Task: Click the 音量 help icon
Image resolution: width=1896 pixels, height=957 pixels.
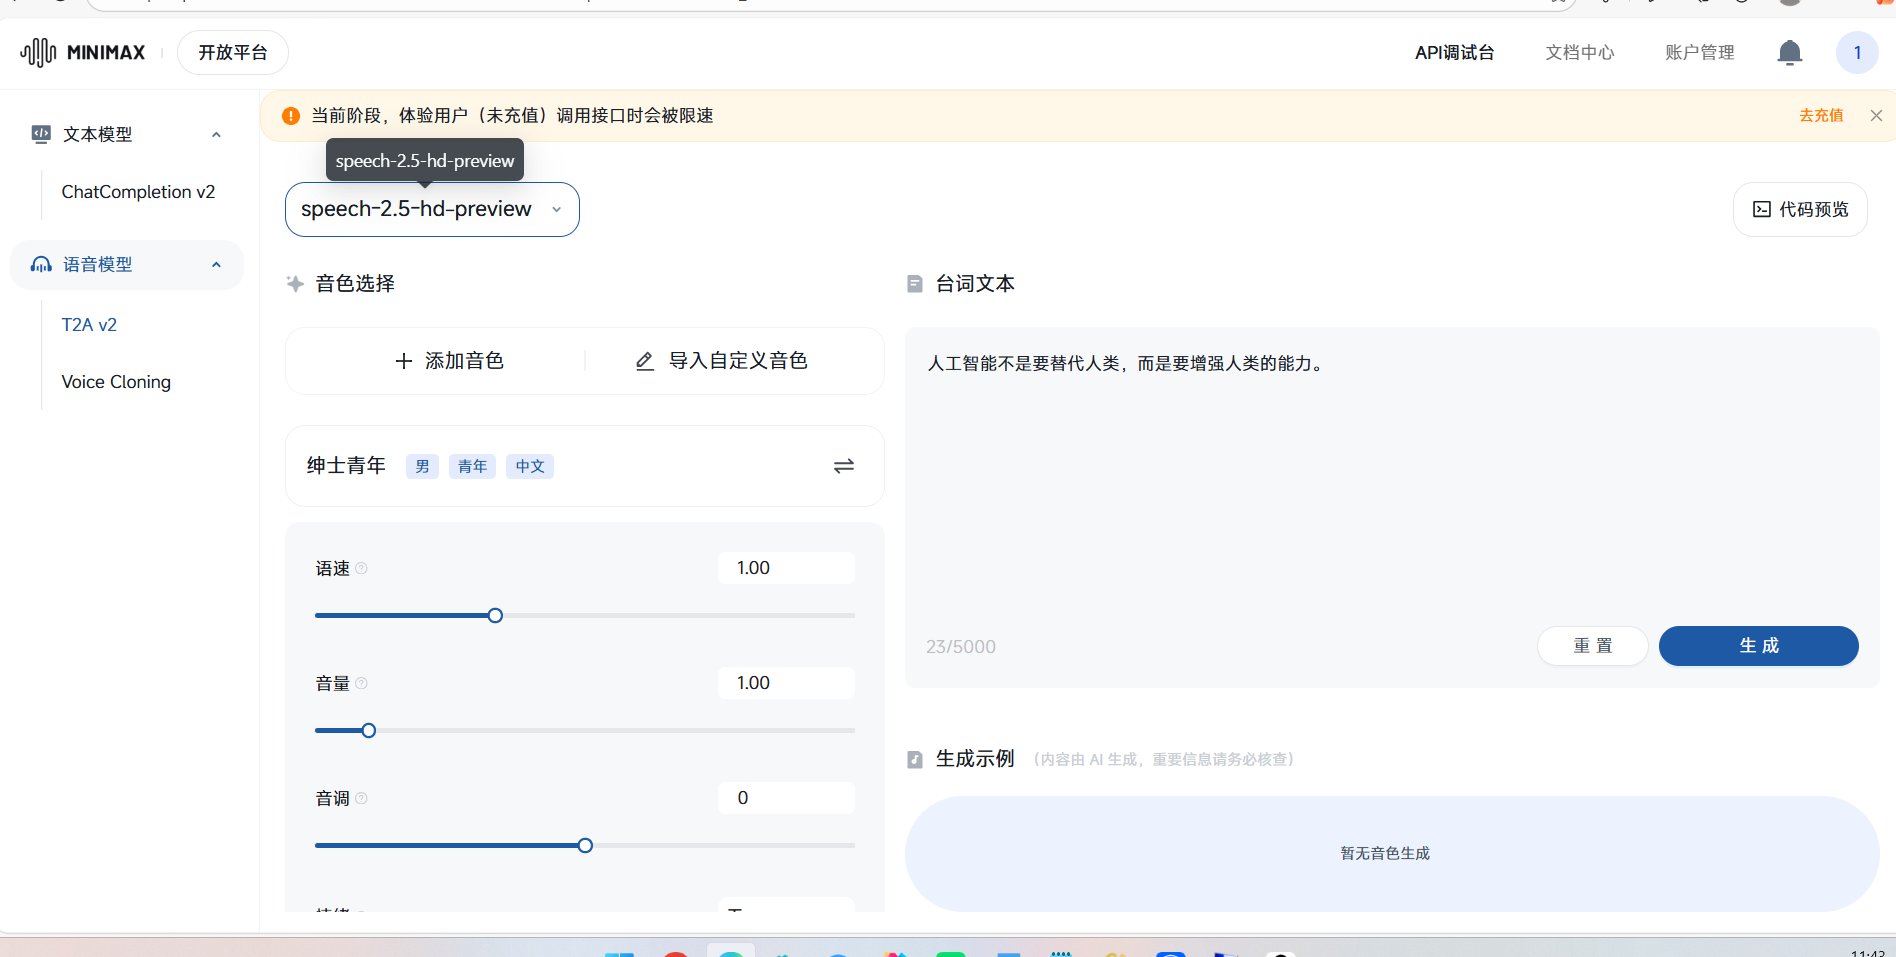Action: coord(362,684)
